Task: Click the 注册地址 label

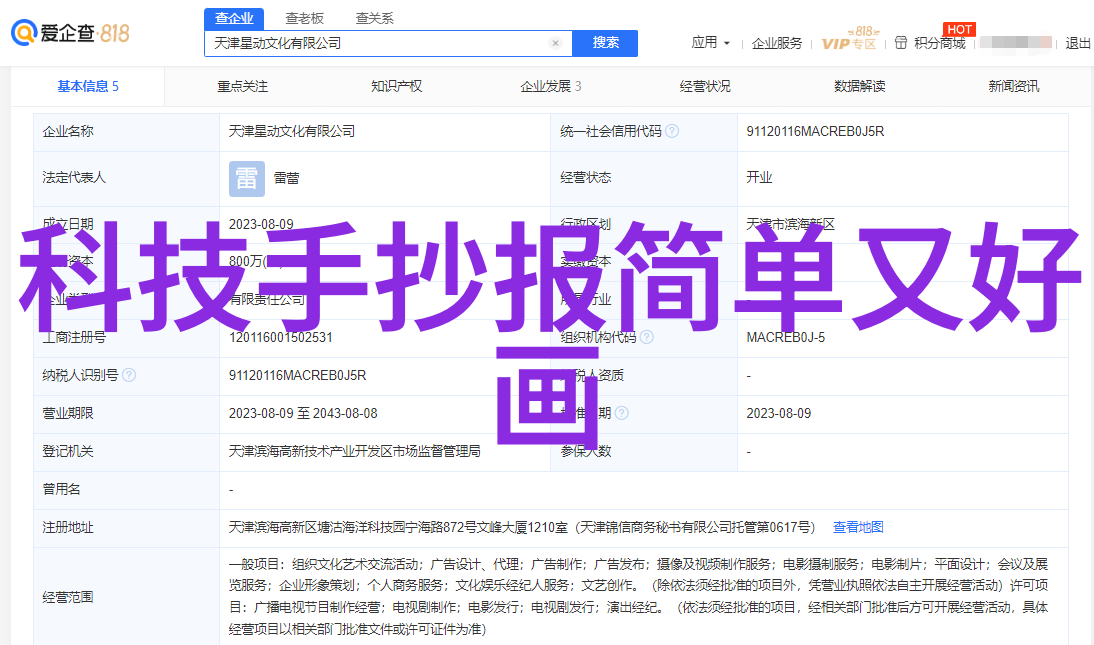Action: (x=68, y=527)
